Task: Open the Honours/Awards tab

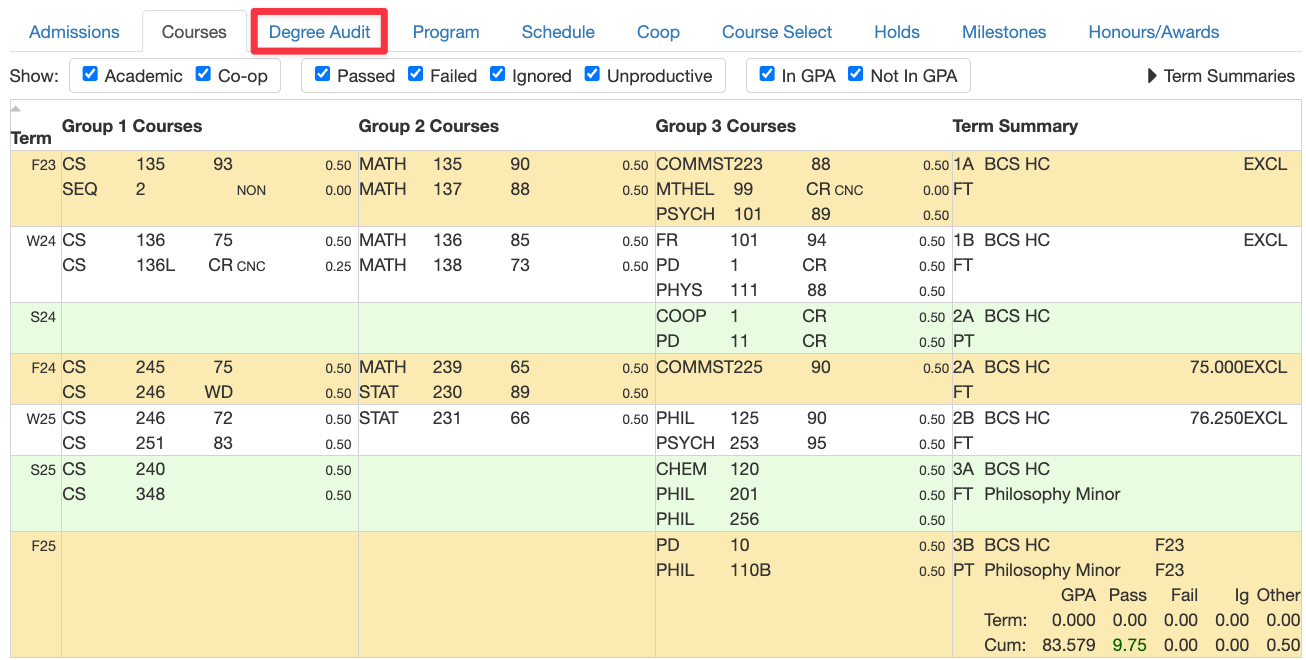Action: tap(1153, 31)
